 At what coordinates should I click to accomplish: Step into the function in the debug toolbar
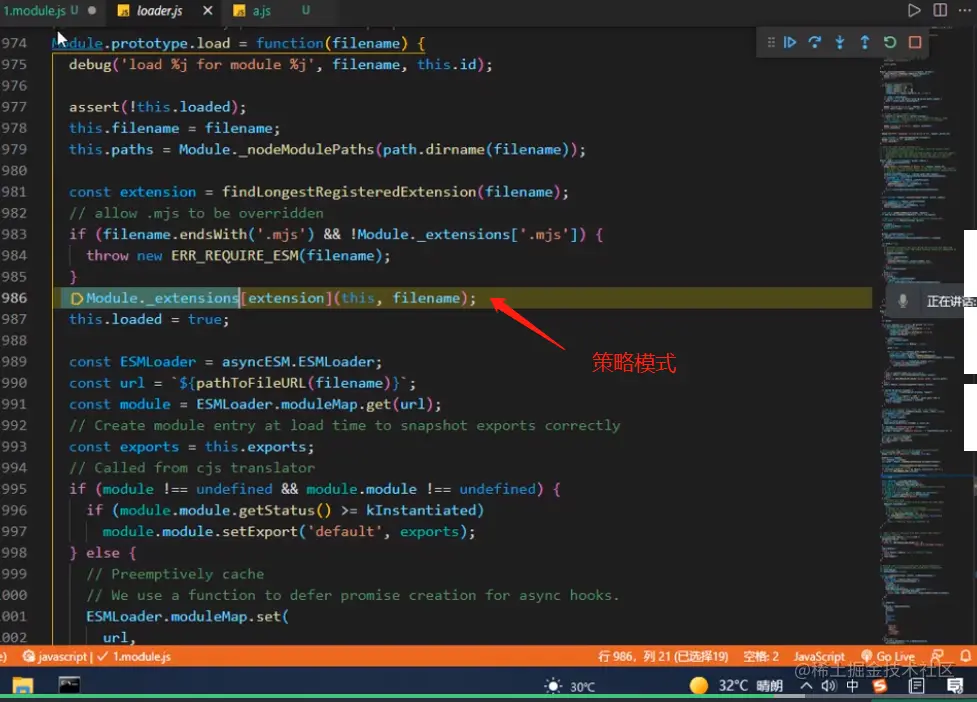tap(840, 42)
